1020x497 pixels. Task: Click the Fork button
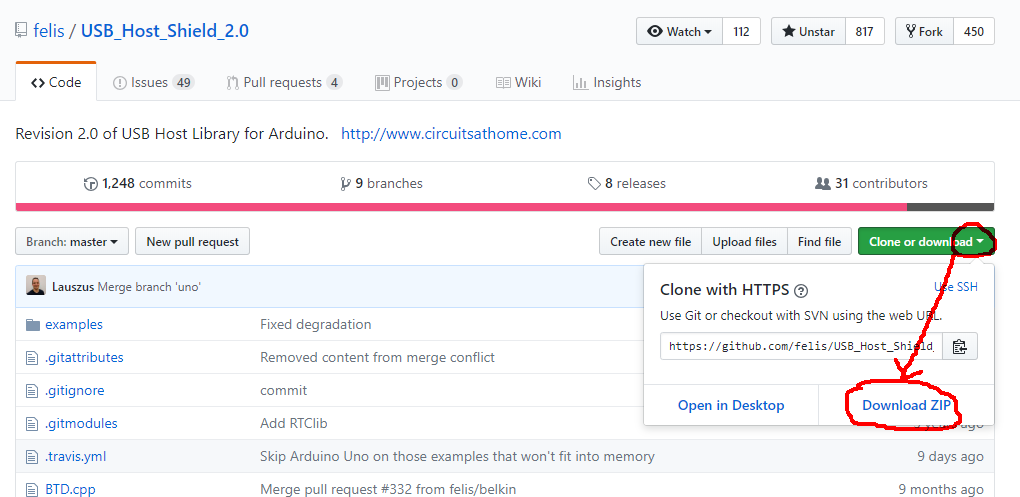pos(924,31)
